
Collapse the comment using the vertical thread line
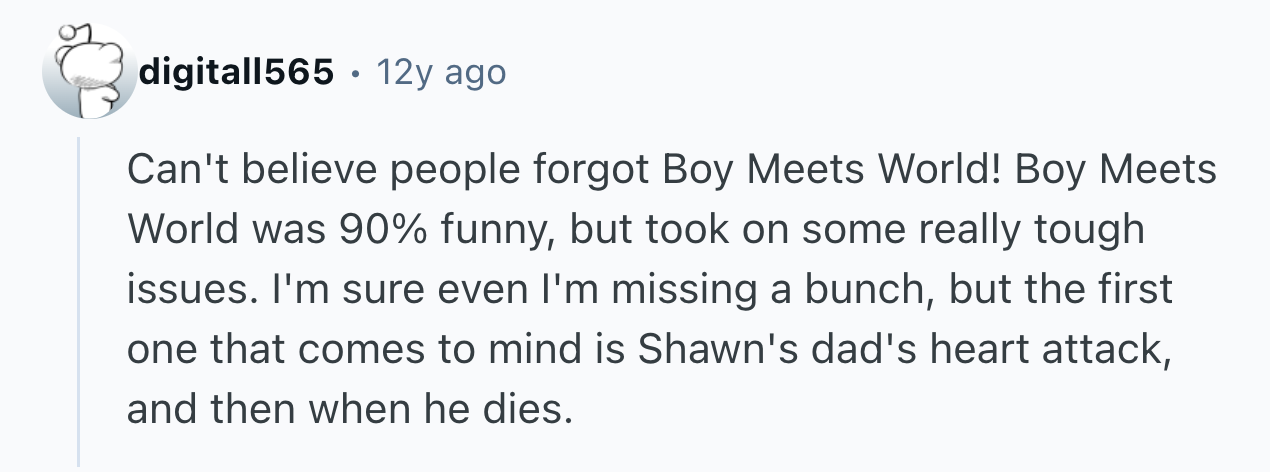[78, 300]
